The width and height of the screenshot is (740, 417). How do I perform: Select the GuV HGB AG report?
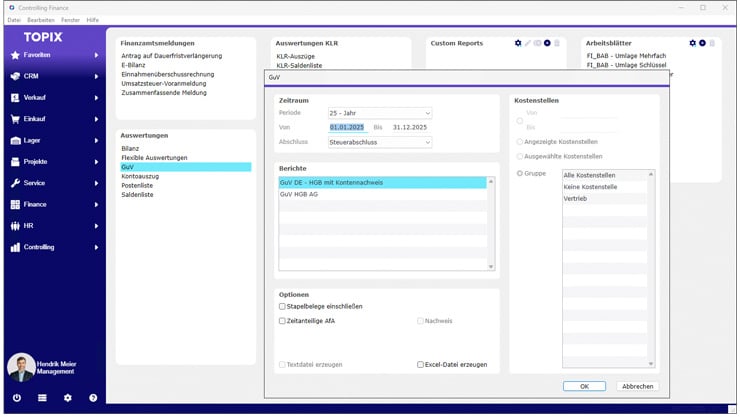300,194
